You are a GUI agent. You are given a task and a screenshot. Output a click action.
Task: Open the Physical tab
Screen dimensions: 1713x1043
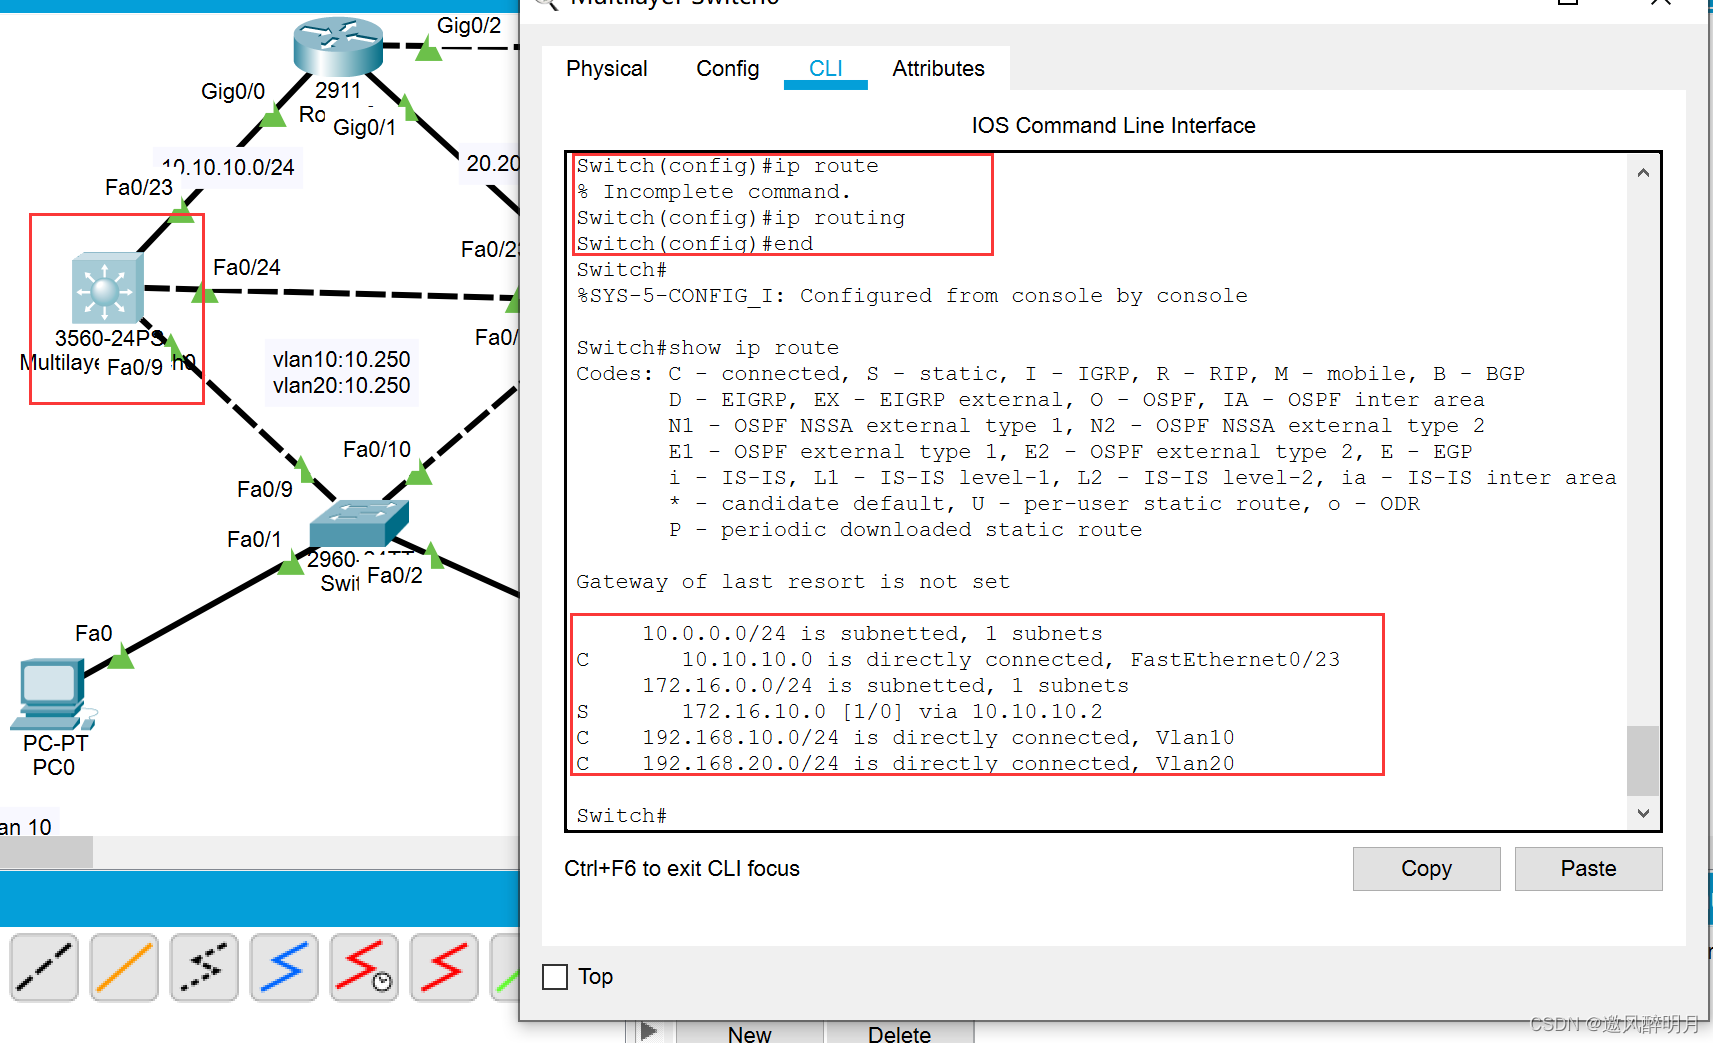tap(607, 68)
